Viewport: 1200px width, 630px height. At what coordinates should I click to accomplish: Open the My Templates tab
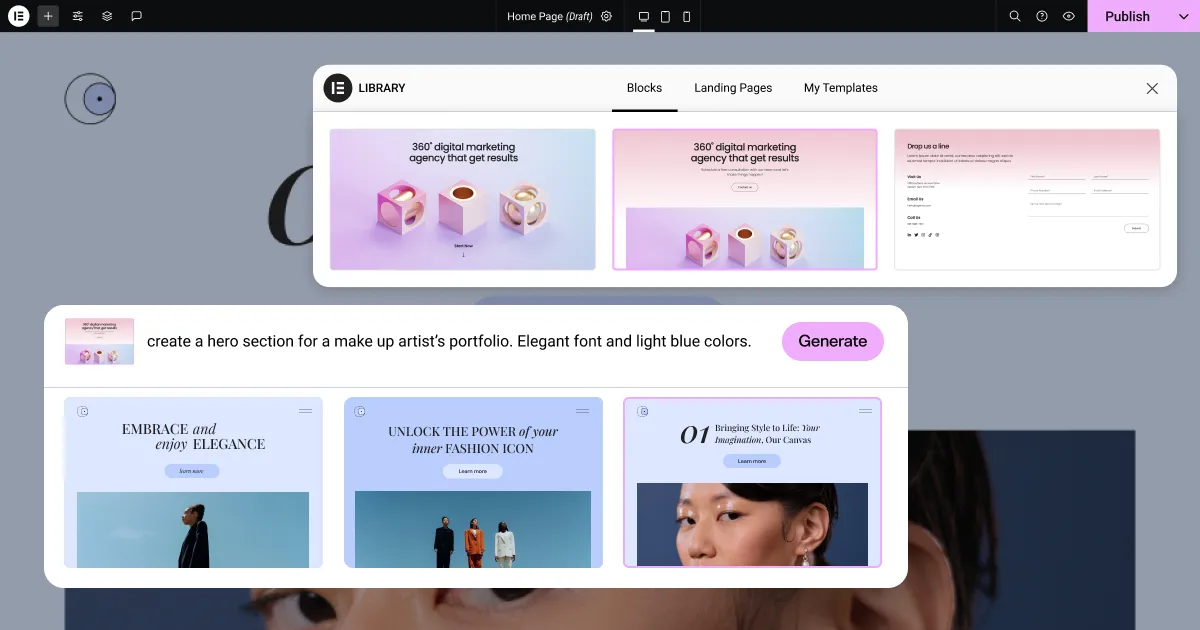click(840, 88)
